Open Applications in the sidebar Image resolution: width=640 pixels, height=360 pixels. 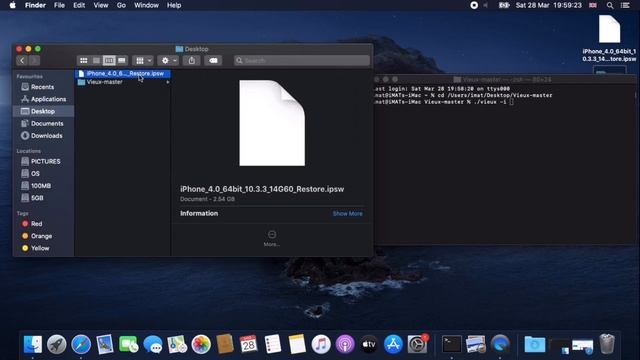pos(43,99)
